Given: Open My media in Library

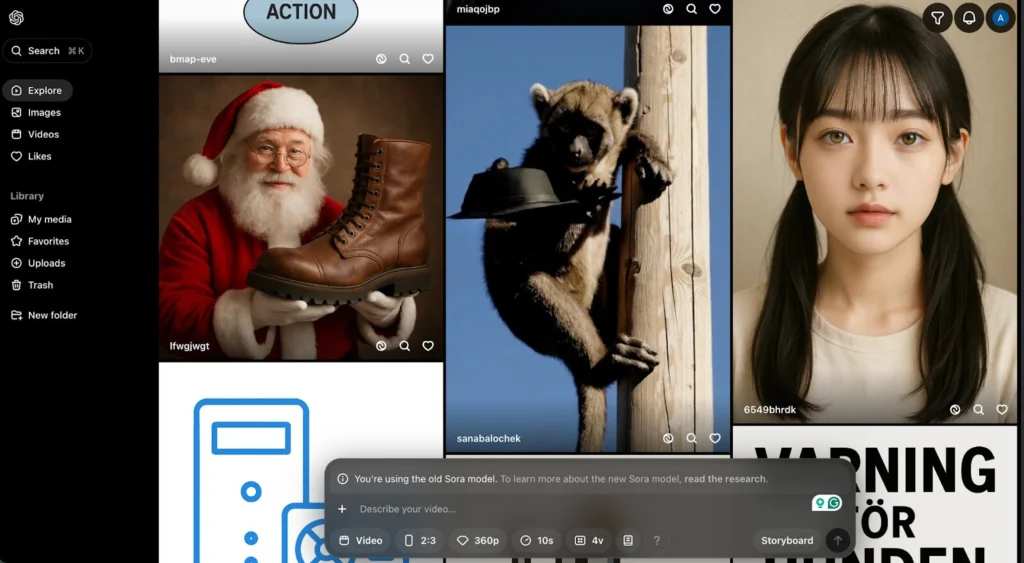Looking at the screenshot, I should 49,219.
